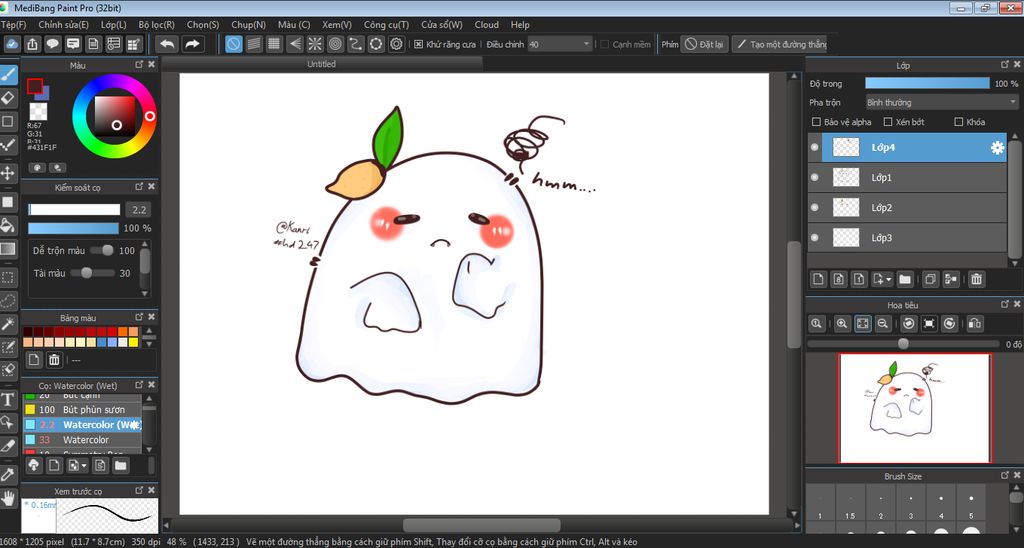Viewport: 1024px width, 548px height.
Task: Select the Move tool in left toolbar
Action: pos(8,173)
